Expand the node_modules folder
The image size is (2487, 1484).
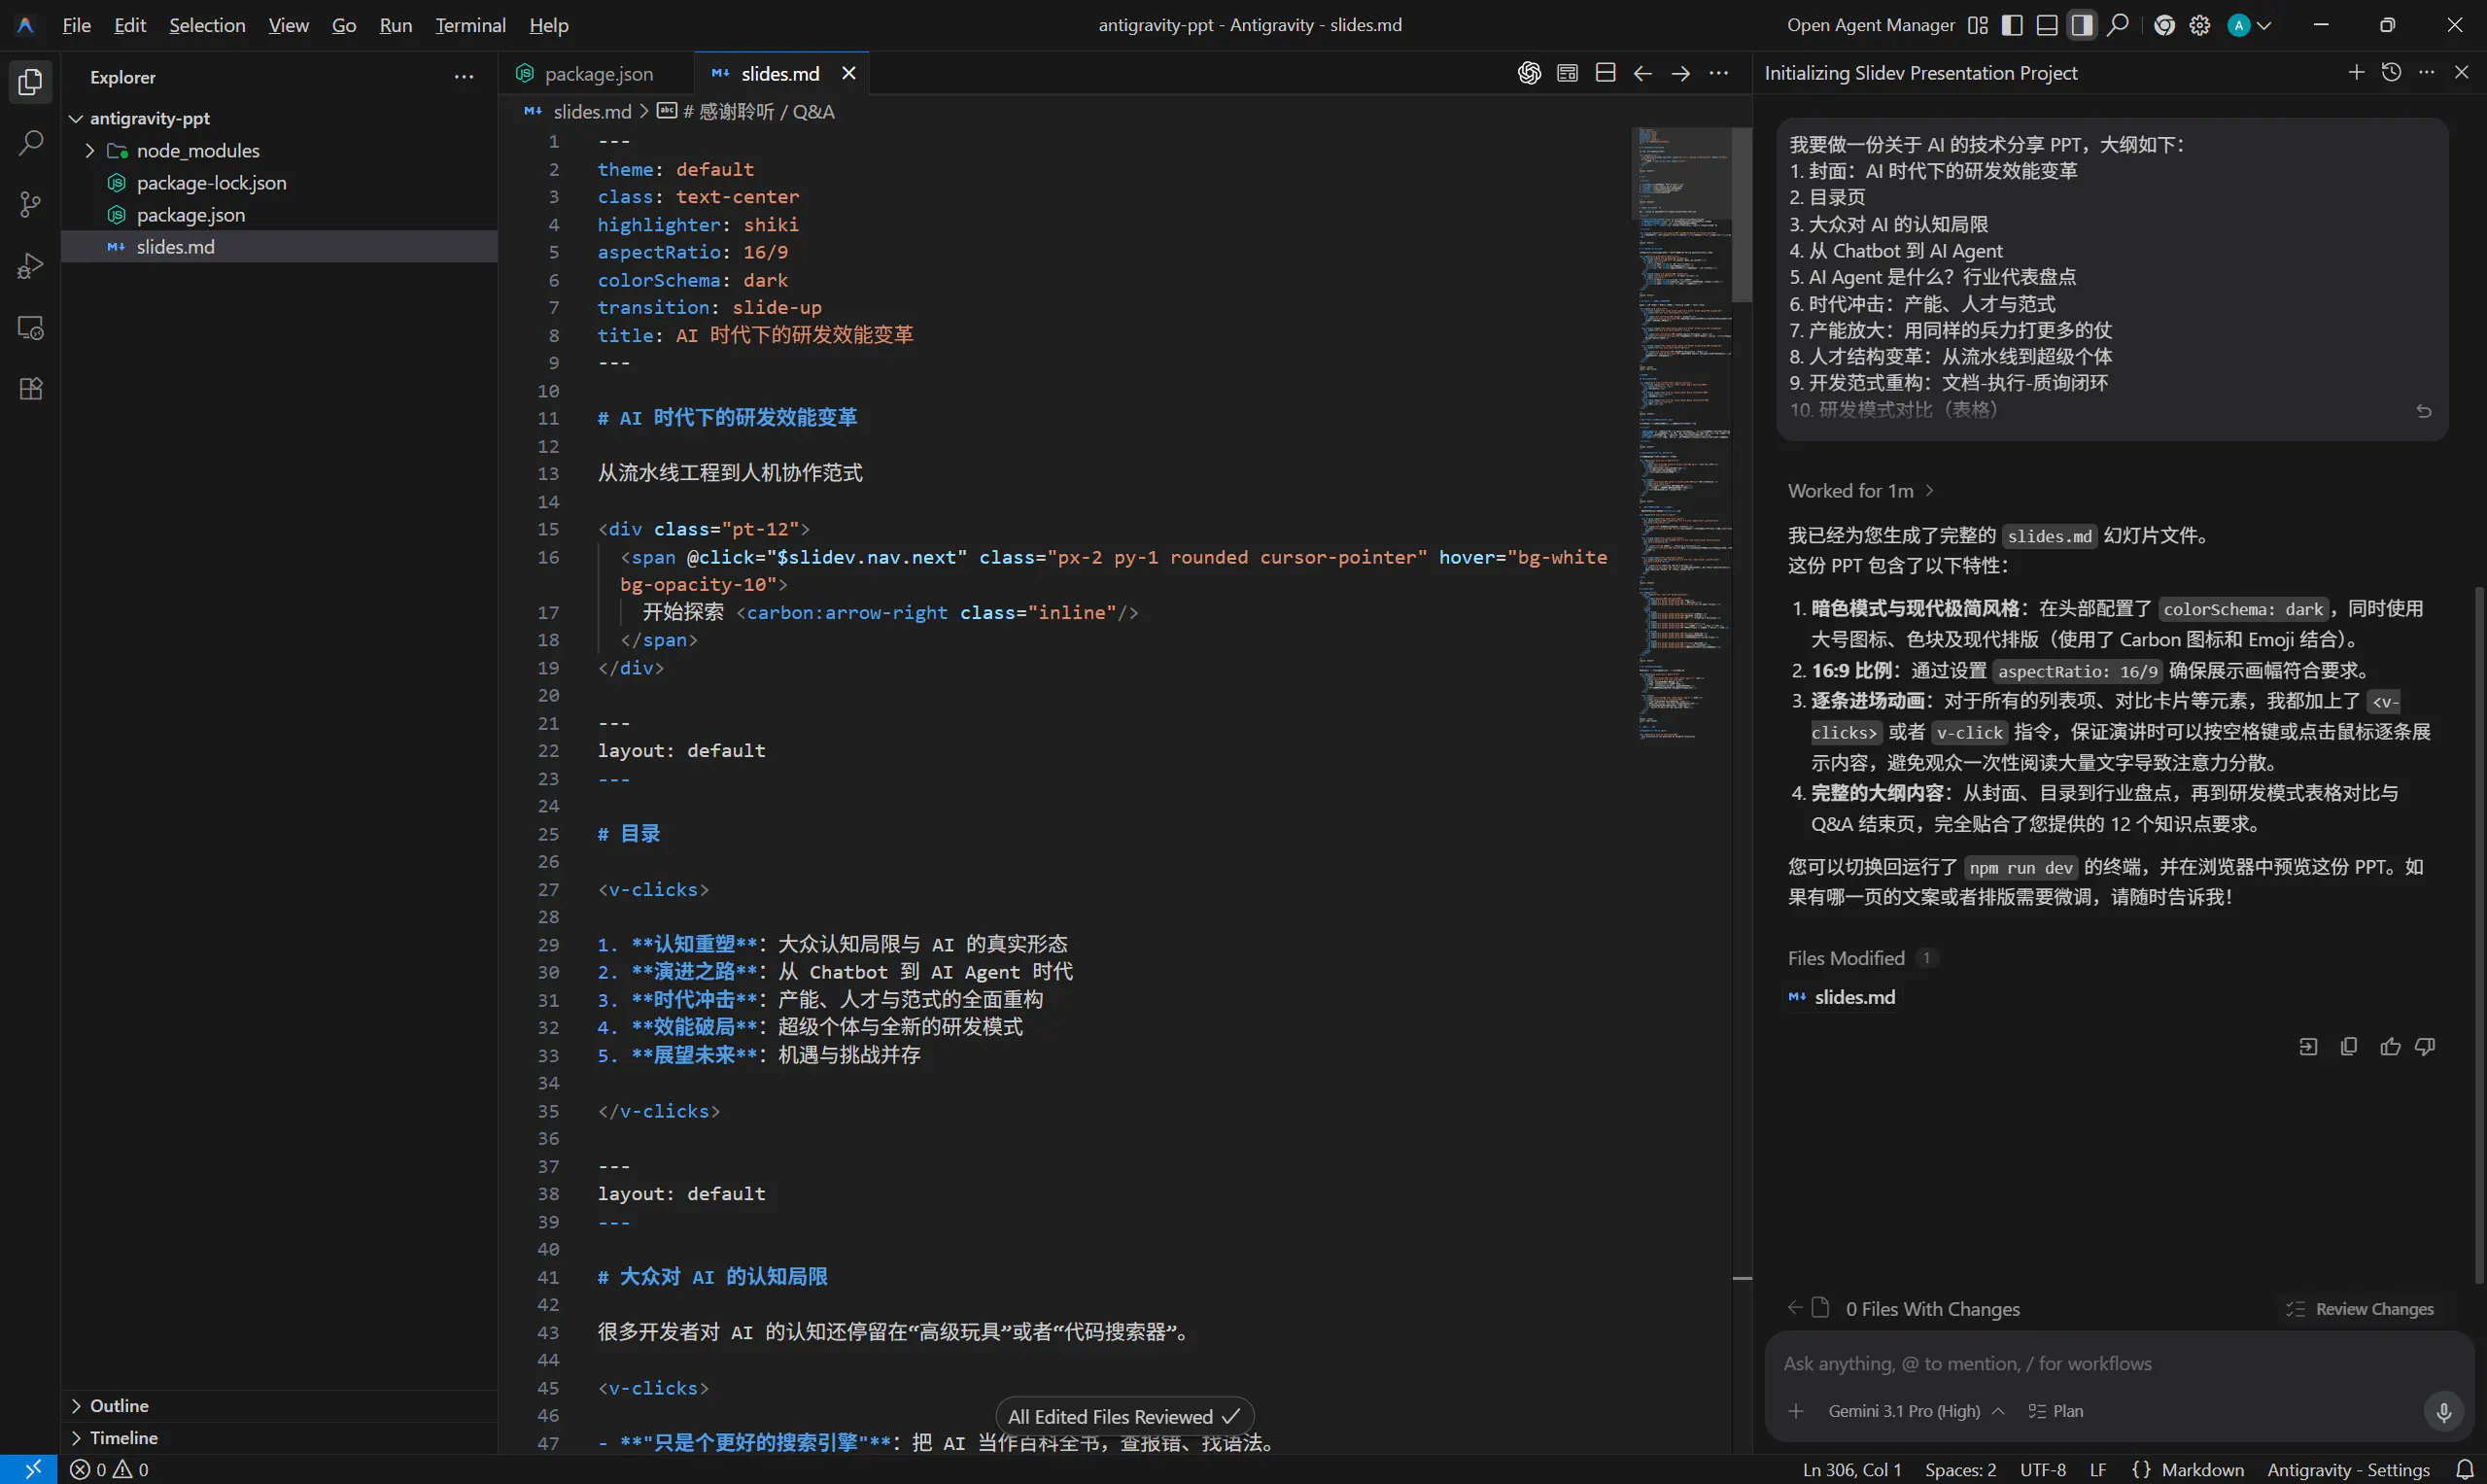pos(90,150)
